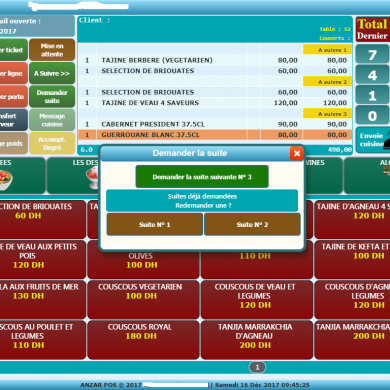
Task: Click Demander la suite suivante N° 3
Action: pyautogui.click(x=202, y=177)
